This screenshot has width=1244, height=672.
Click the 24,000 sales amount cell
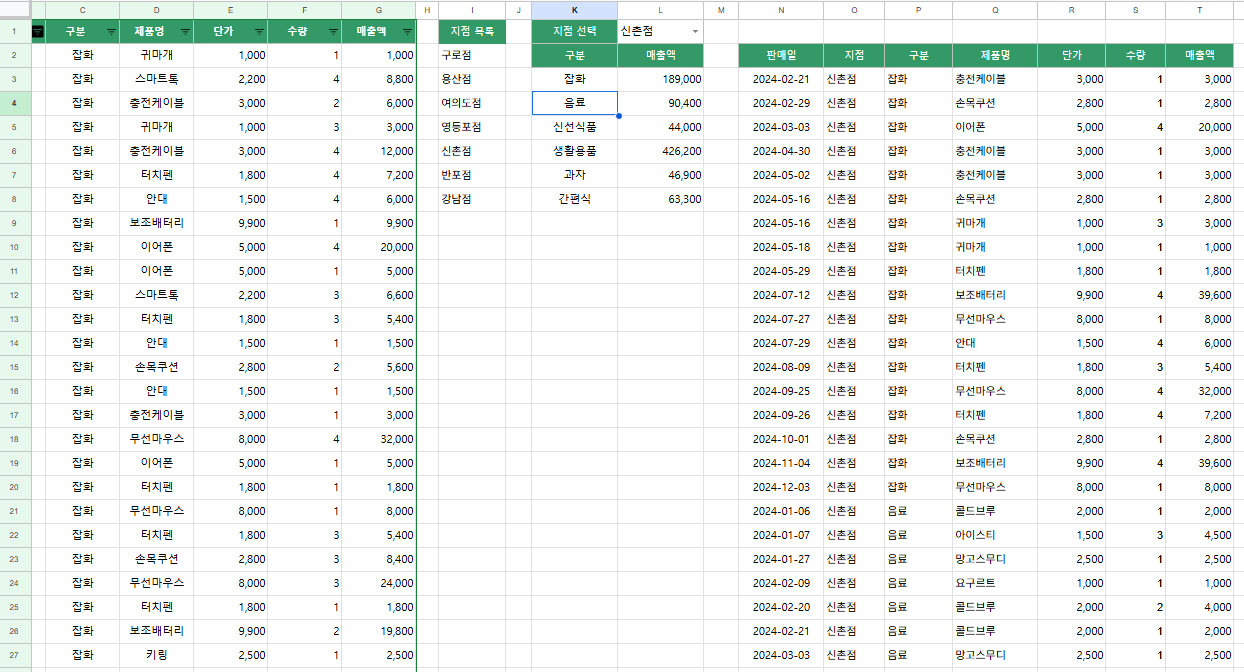coord(379,583)
